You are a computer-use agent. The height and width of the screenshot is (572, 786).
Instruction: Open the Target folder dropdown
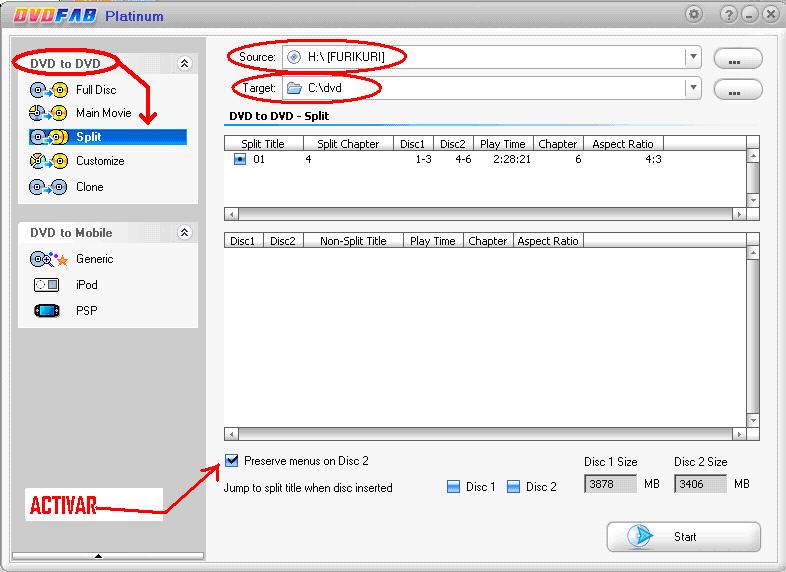693,88
